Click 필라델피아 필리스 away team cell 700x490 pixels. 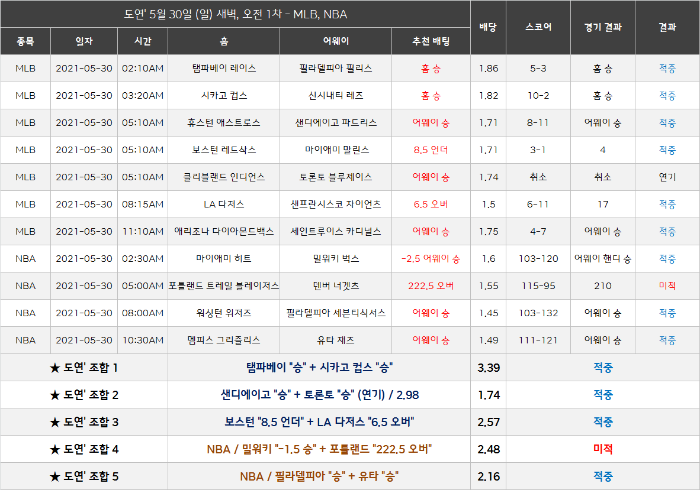(336, 68)
